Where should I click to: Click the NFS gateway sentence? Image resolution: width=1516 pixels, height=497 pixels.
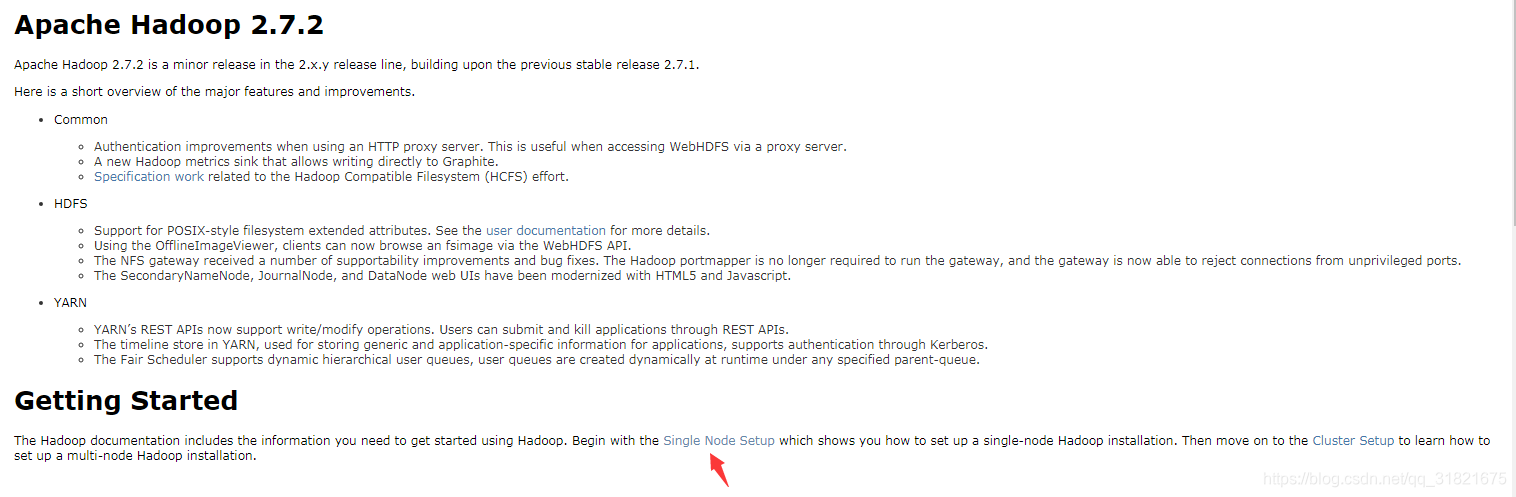pyautogui.click(x=777, y=260)
